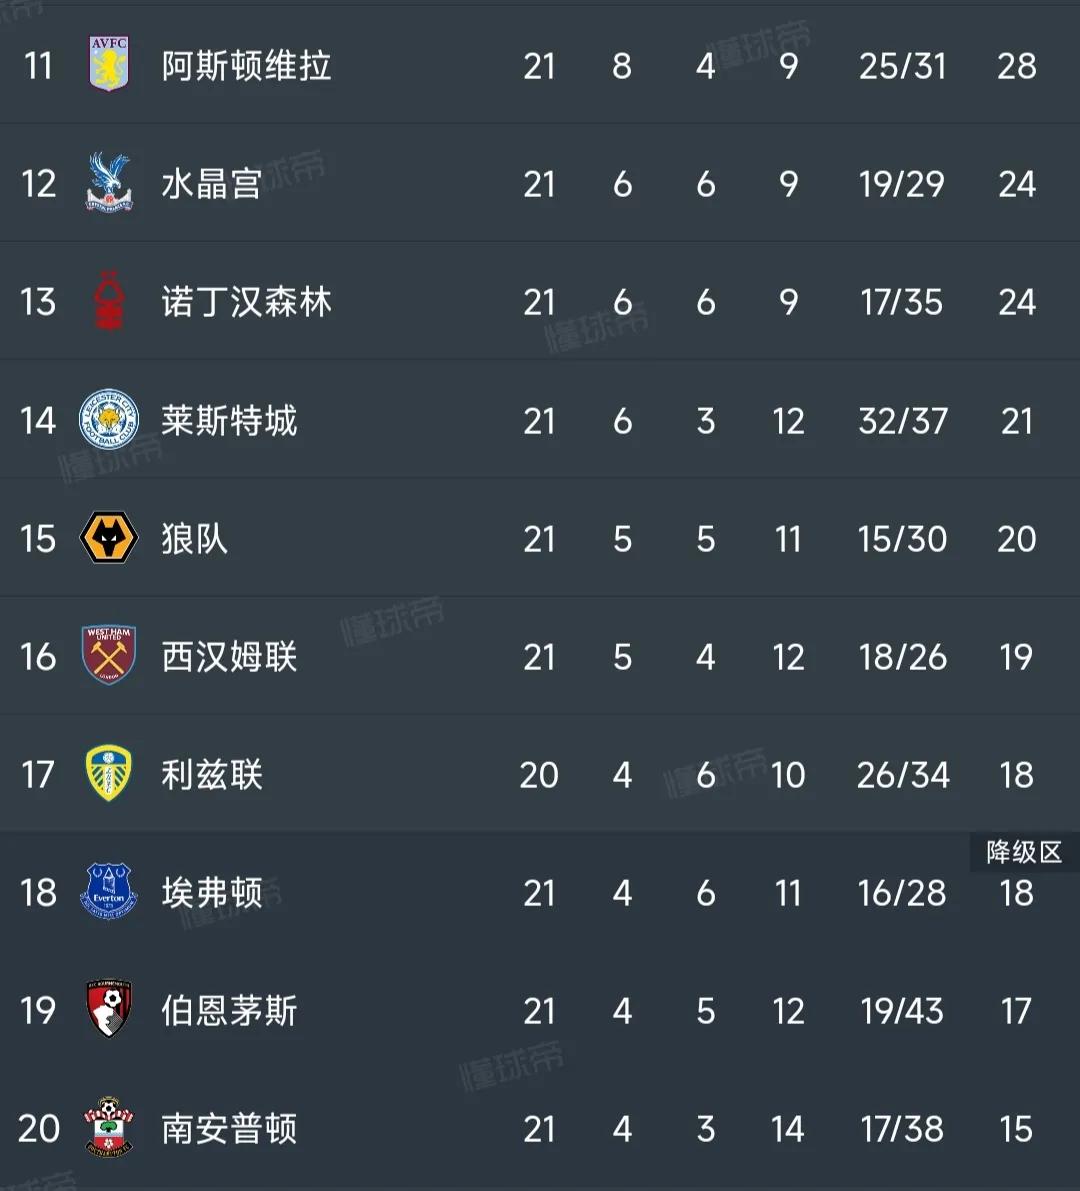The height and width of the screenshot is (1191, 1080).
Task: Click the 水晶宫 team name
Action: (x=211, y=184)
